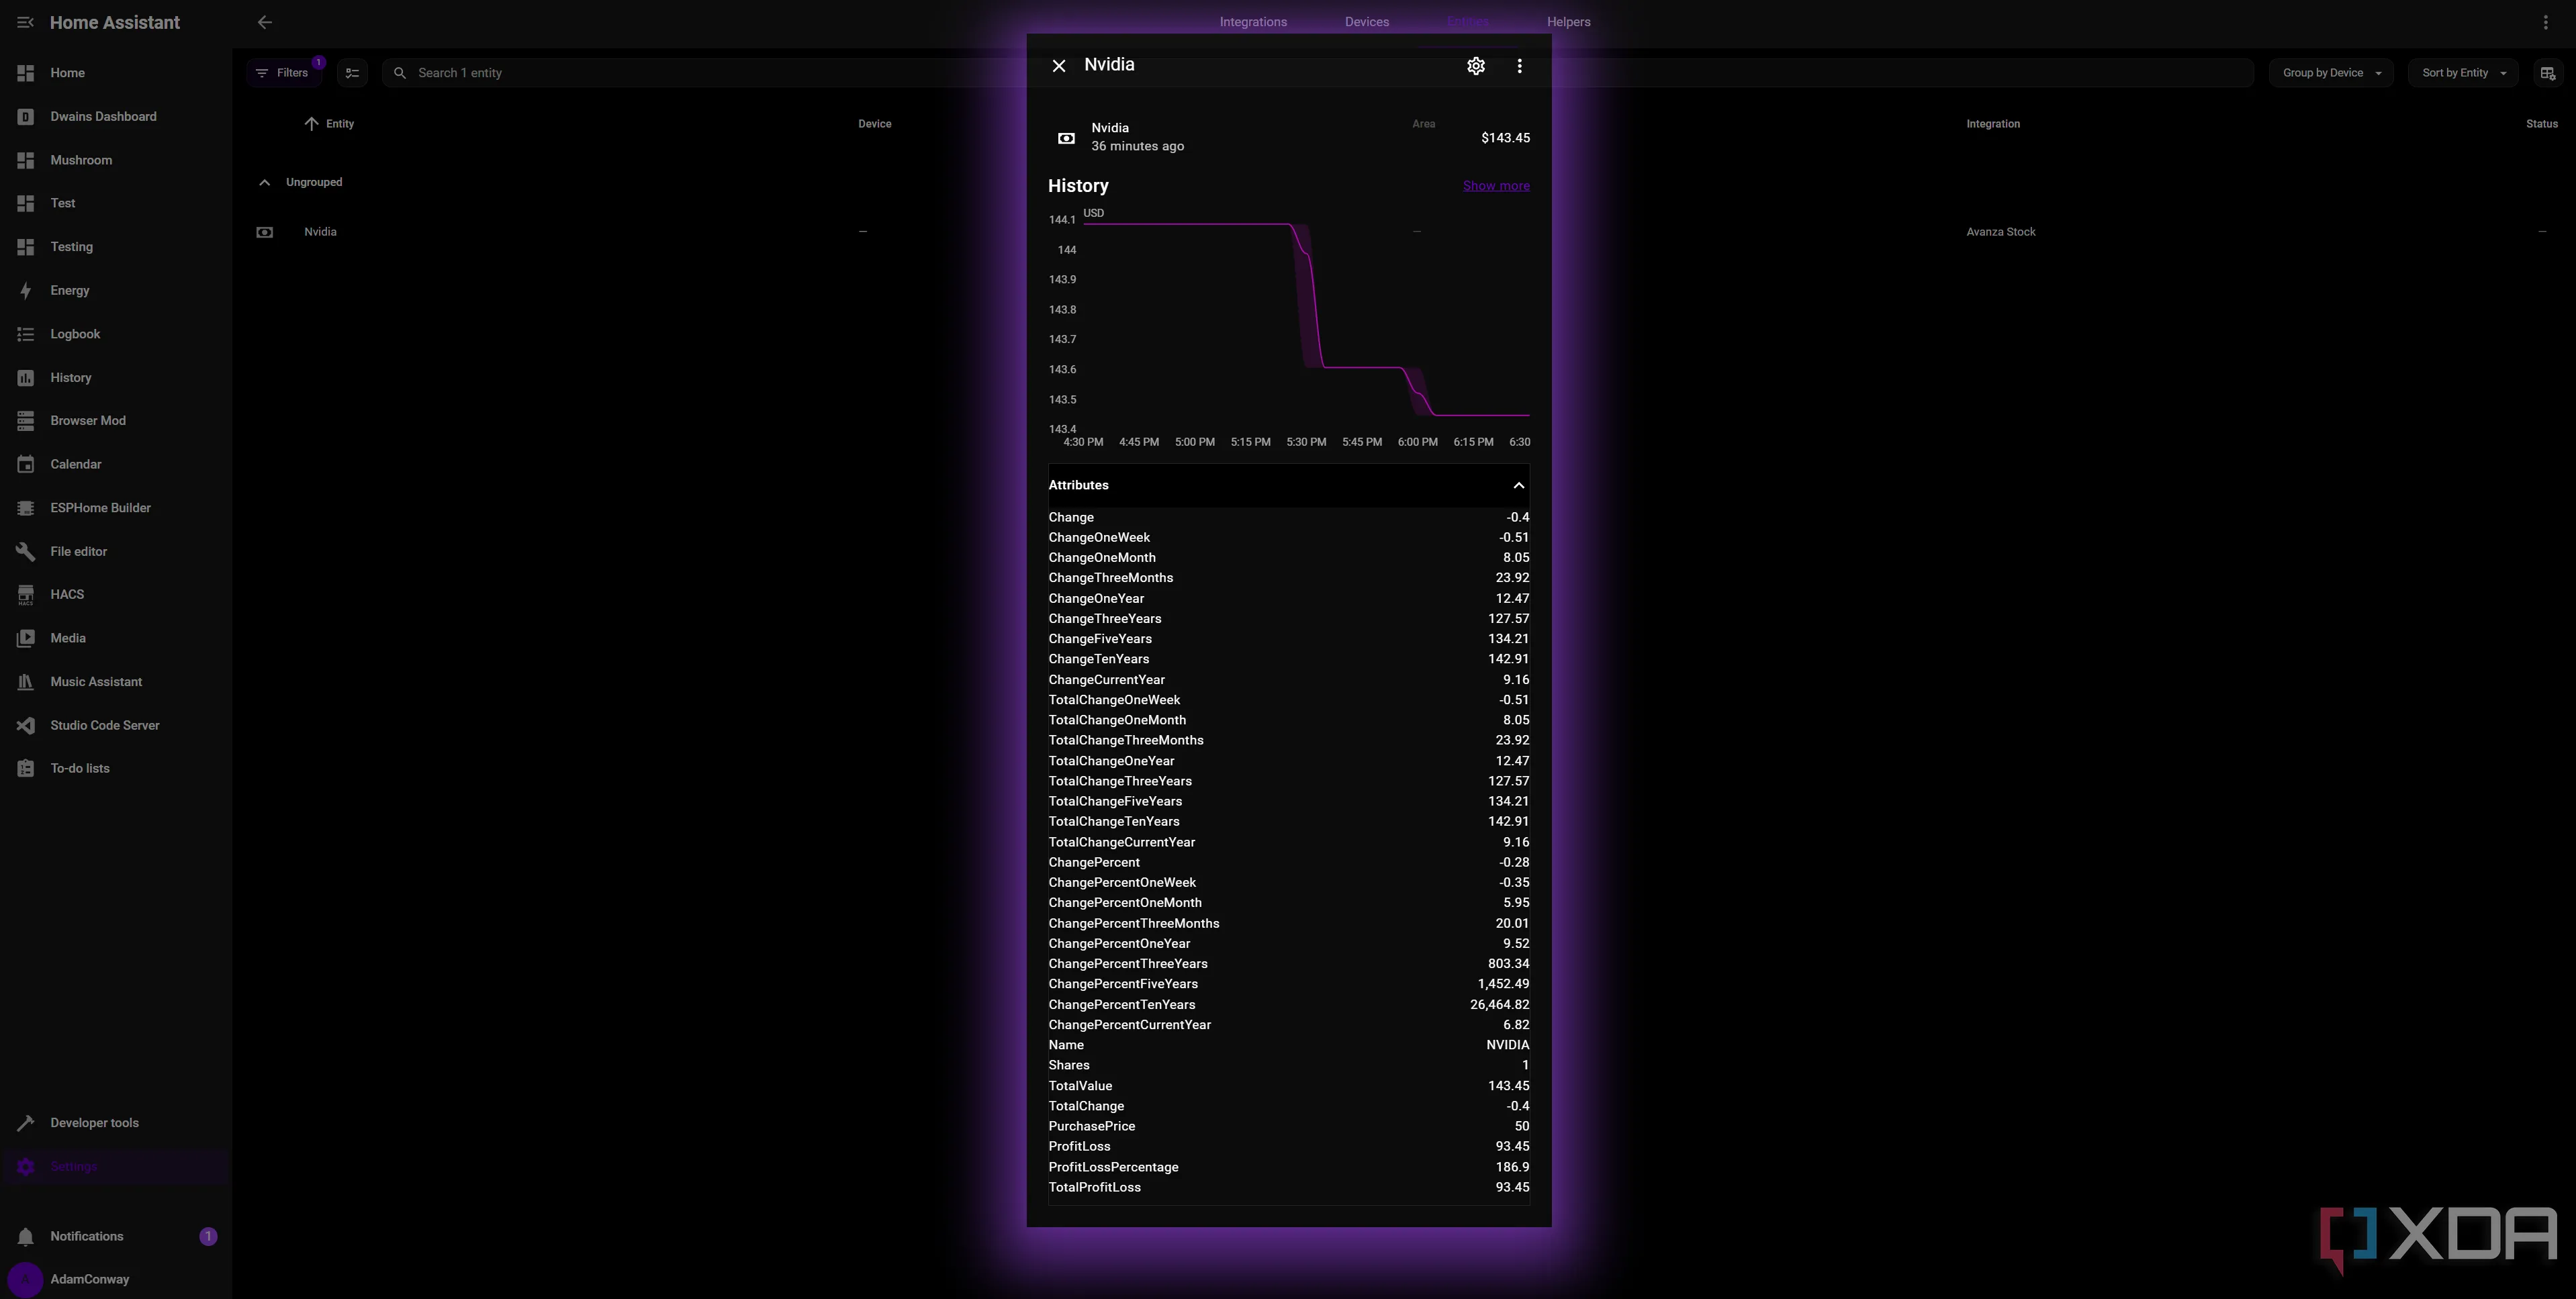
Task: Switch to Integrations tab
Action: [x=1253, y=22]
